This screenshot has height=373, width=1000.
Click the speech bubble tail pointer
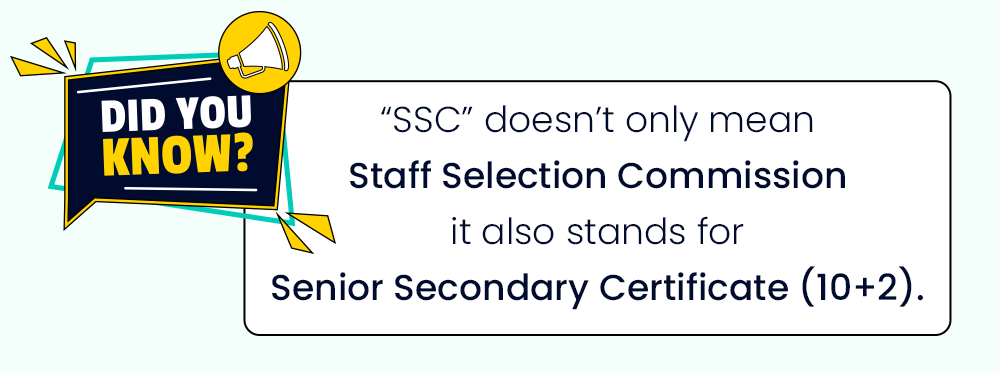pyautogui.click(x=80, y=213)
